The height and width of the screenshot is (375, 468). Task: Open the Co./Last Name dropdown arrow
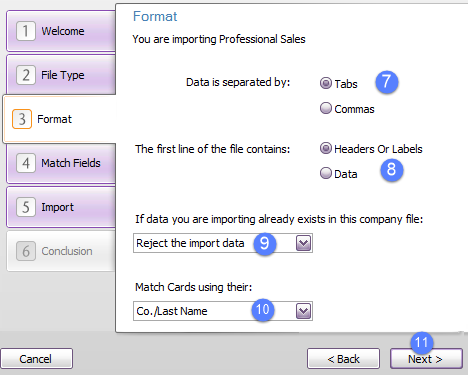point(303,311)
